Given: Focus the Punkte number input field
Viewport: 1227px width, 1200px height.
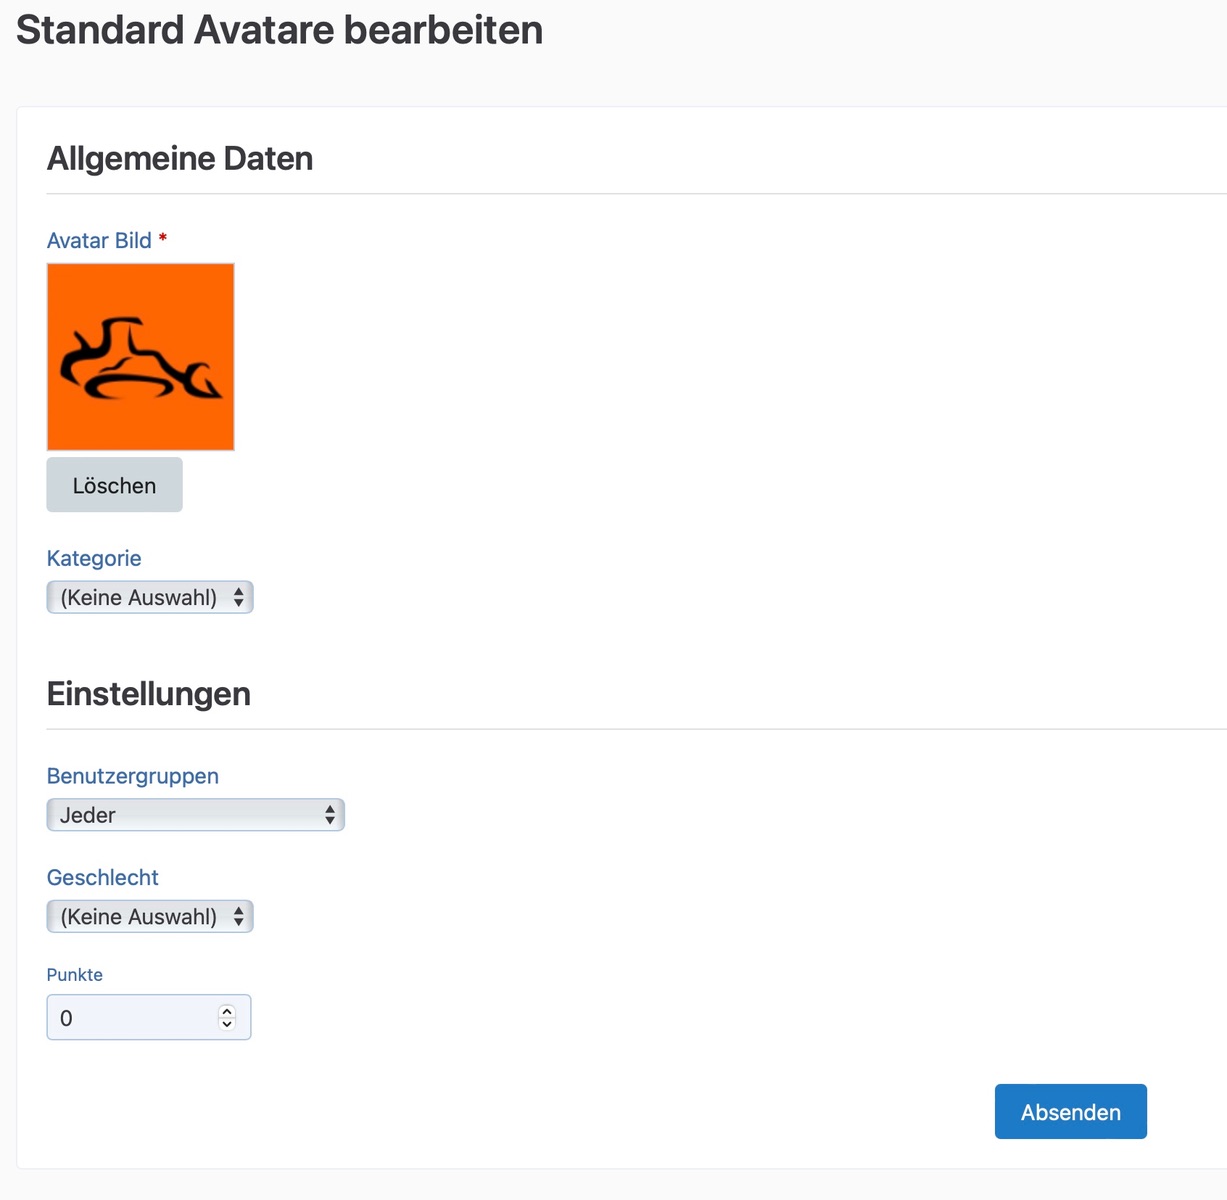Looking at the screenshot, I should [130, 1018].
